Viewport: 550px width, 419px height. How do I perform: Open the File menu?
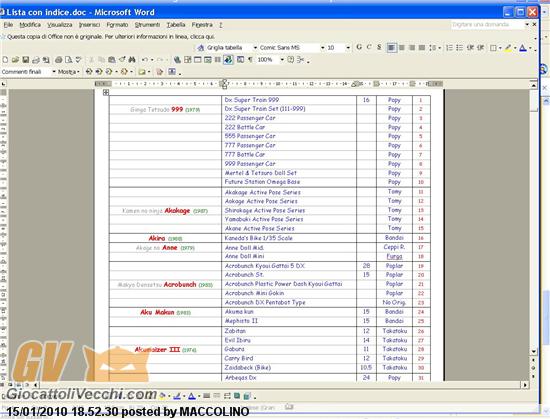(x=8, y=25)
